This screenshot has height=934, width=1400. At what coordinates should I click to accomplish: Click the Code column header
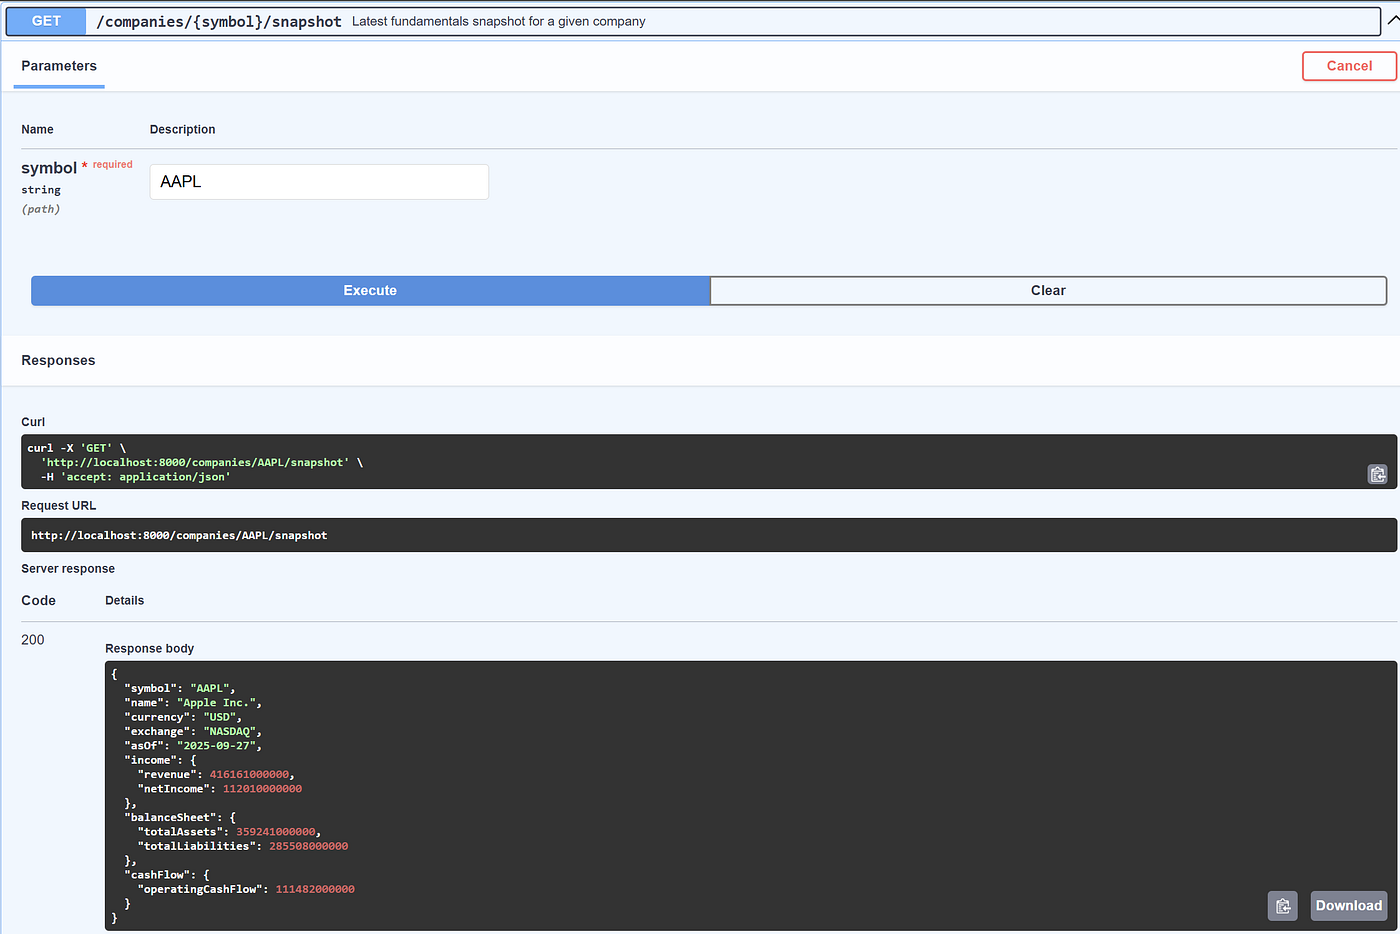pyautogui.click(x=38, y=601)
